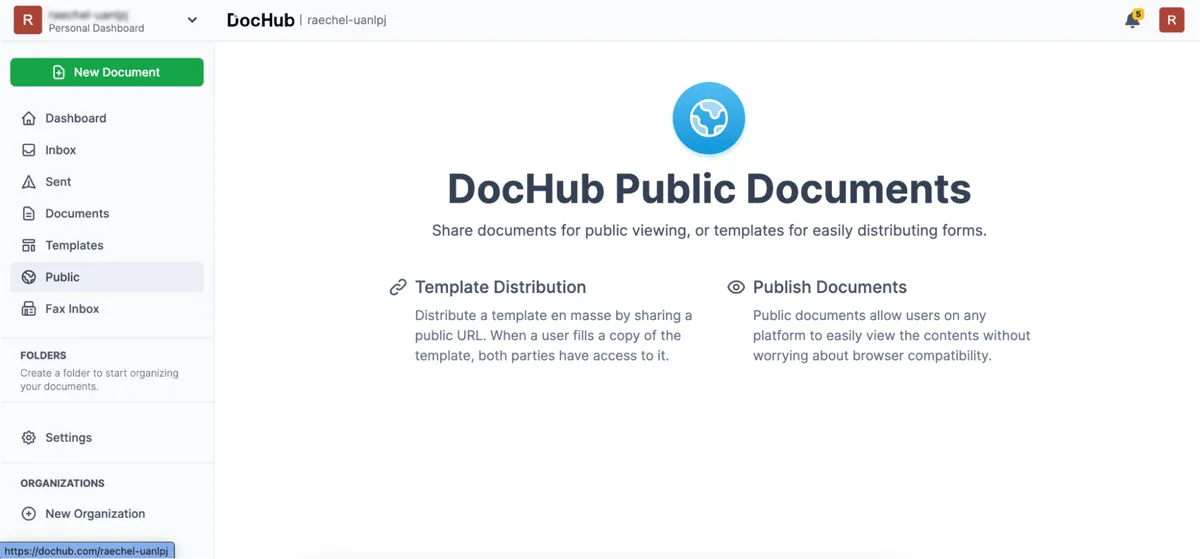Click the link icon beside Template Distribution
The image size is (1200, 559).
398,287
